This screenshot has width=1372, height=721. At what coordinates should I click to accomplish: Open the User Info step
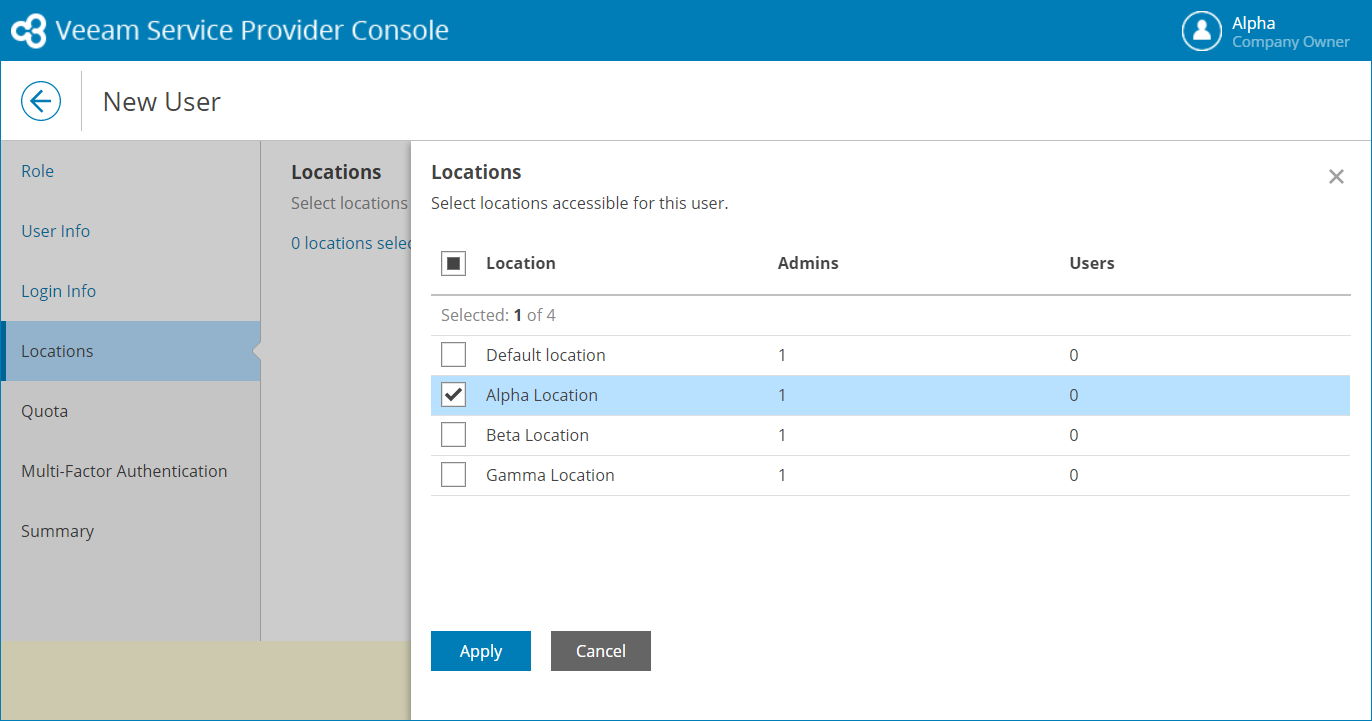(x=56, y=231)
